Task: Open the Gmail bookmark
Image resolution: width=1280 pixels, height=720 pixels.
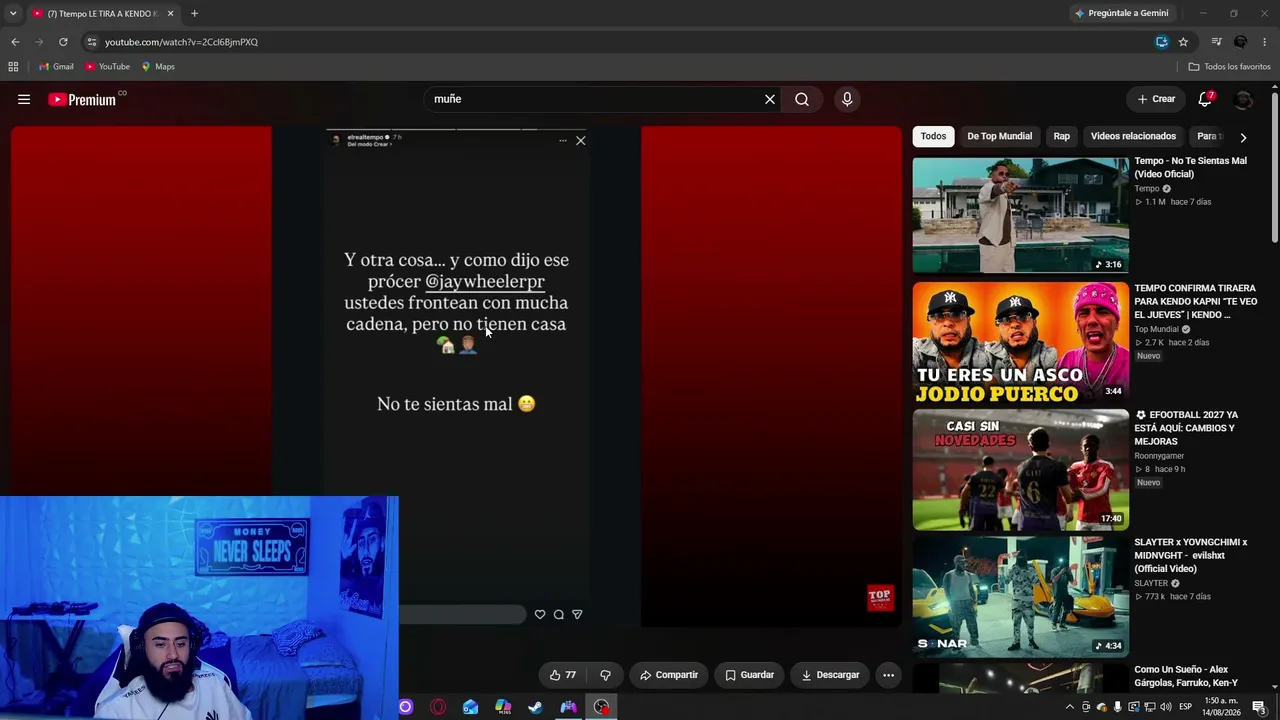Action: 56,67
